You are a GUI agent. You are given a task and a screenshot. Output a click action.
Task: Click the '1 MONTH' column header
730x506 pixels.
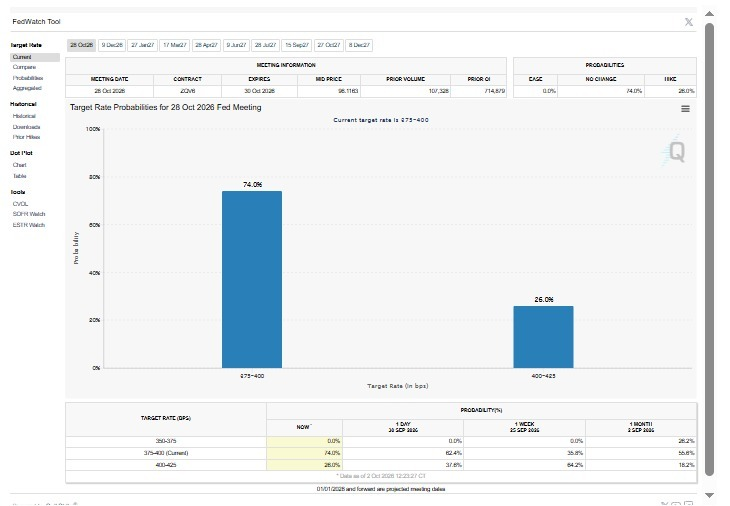641,427
